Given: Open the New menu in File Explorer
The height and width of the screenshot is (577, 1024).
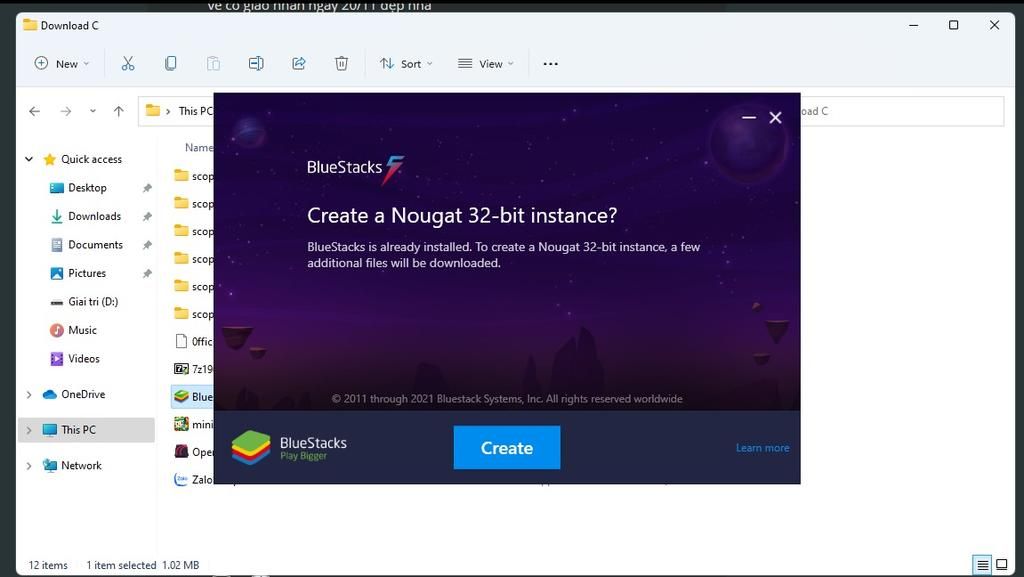Looking at the screenshot, I should click(x=62, y=63).
